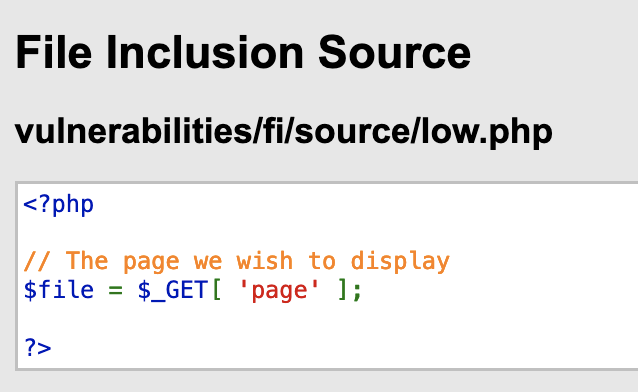The image size is (638, 392).
Task: Click the closing ?> PHP tag
Action: click(37, 348)
